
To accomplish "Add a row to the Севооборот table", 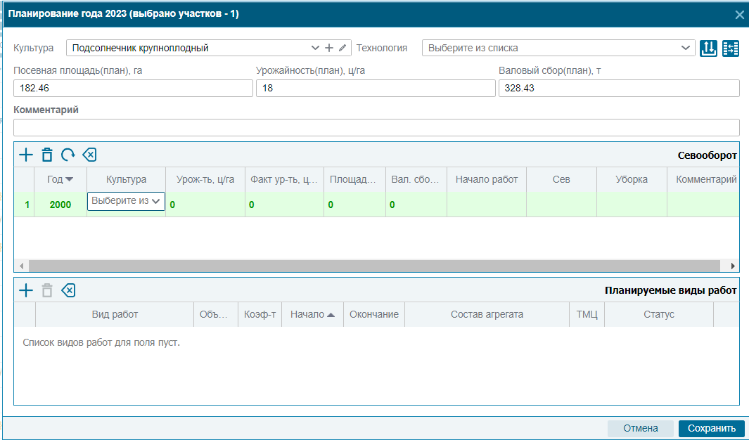I will point(26,155).
